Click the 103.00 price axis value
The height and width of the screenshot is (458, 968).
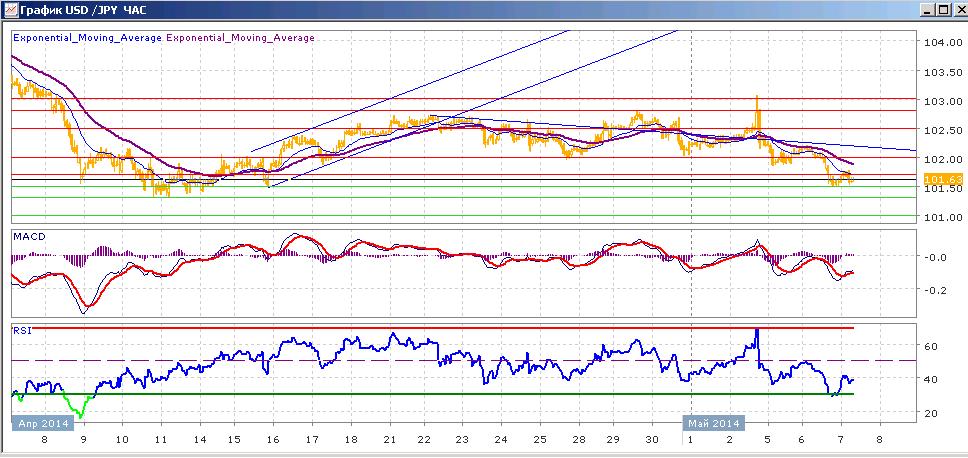944,101
